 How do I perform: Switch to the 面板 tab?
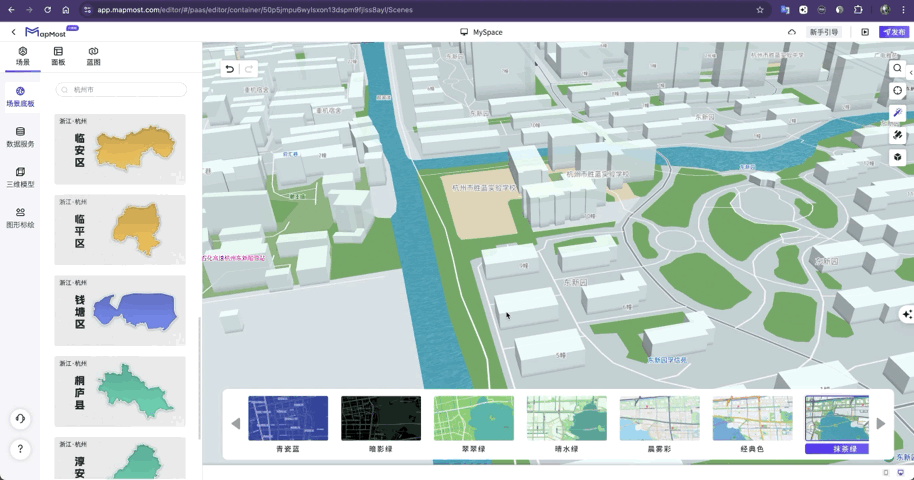pyautogui.click(x=58, y=57)
